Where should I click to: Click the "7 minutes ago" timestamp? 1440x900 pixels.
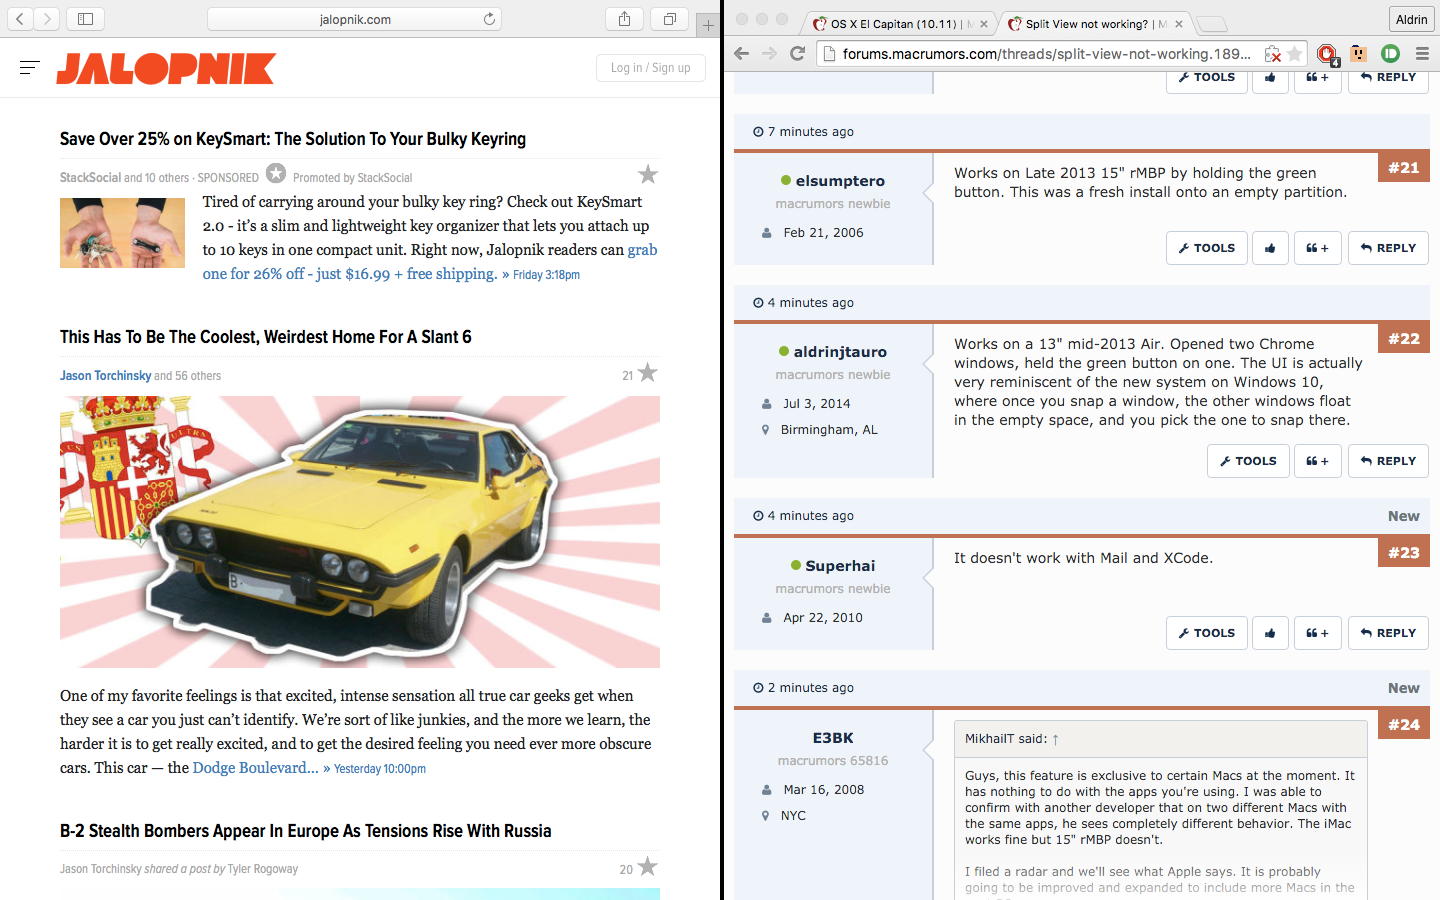(811, 132)
